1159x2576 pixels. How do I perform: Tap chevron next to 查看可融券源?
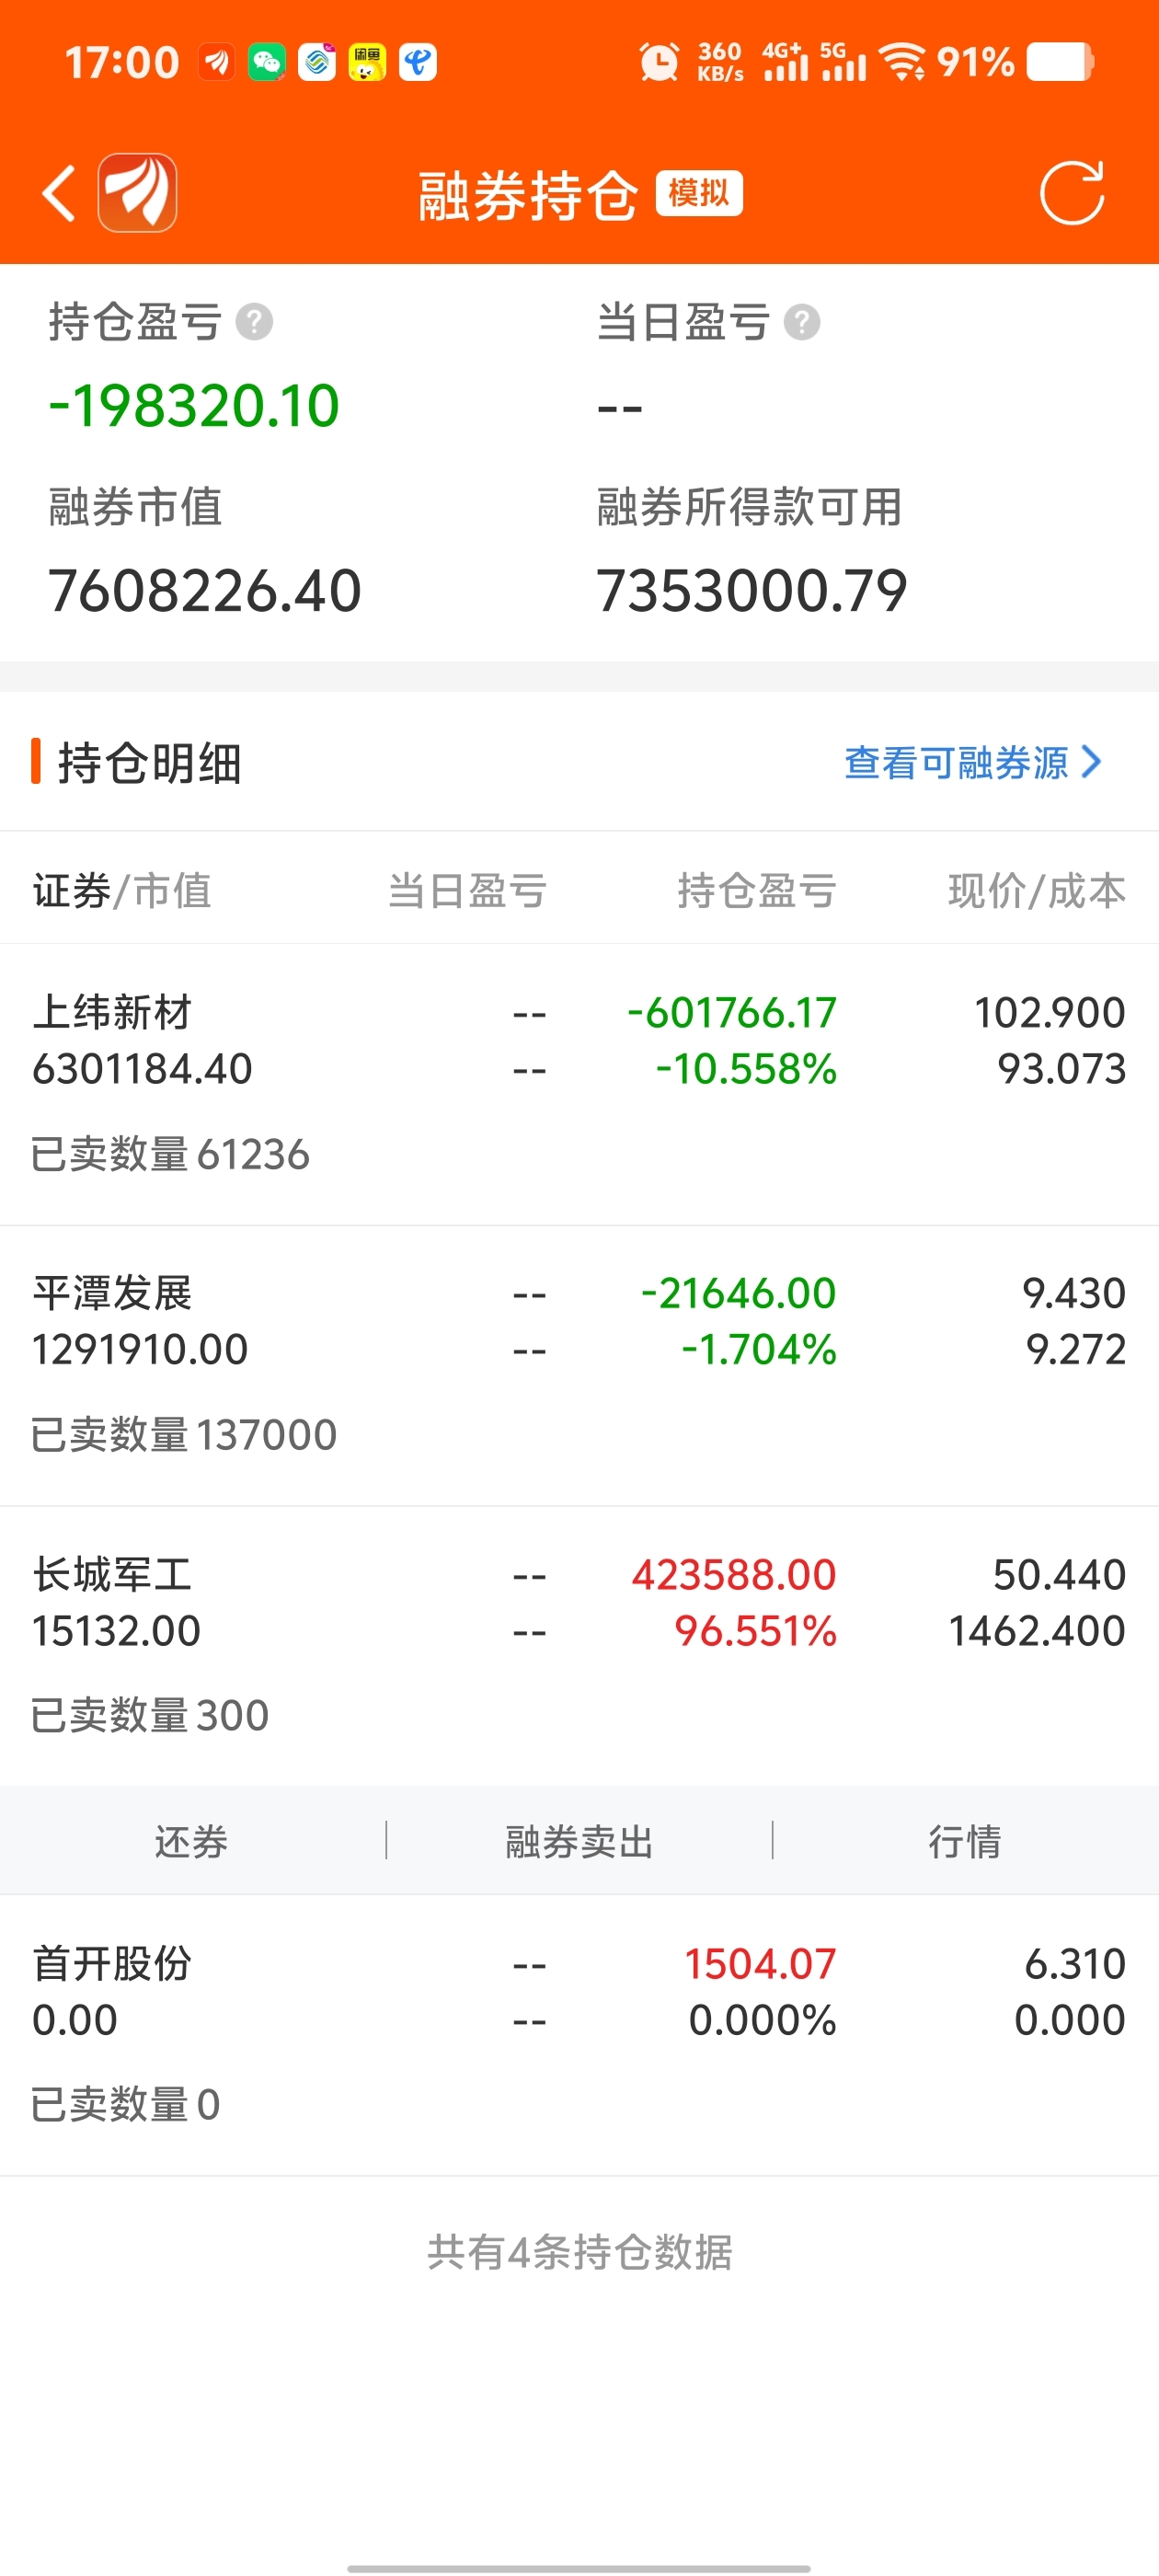[x=1092, y=762]
